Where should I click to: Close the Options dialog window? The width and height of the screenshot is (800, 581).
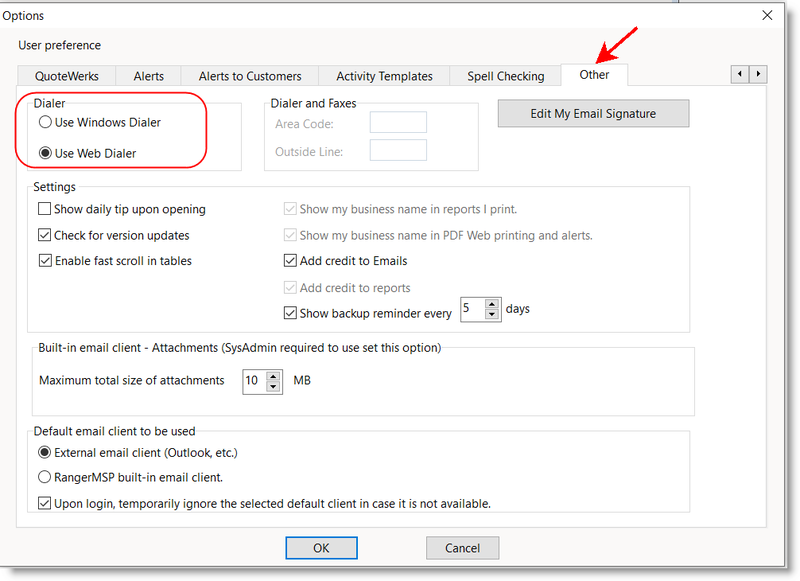(x=767, y=15)
